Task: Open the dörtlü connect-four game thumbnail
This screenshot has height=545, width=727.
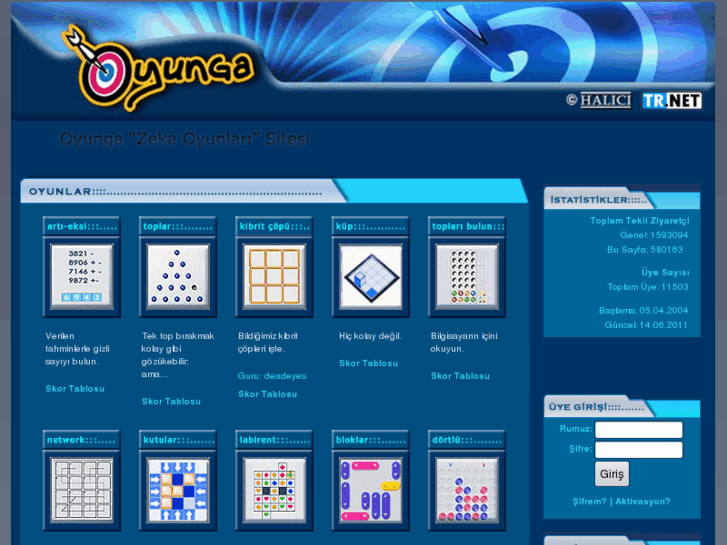Action: click(467, 490)
